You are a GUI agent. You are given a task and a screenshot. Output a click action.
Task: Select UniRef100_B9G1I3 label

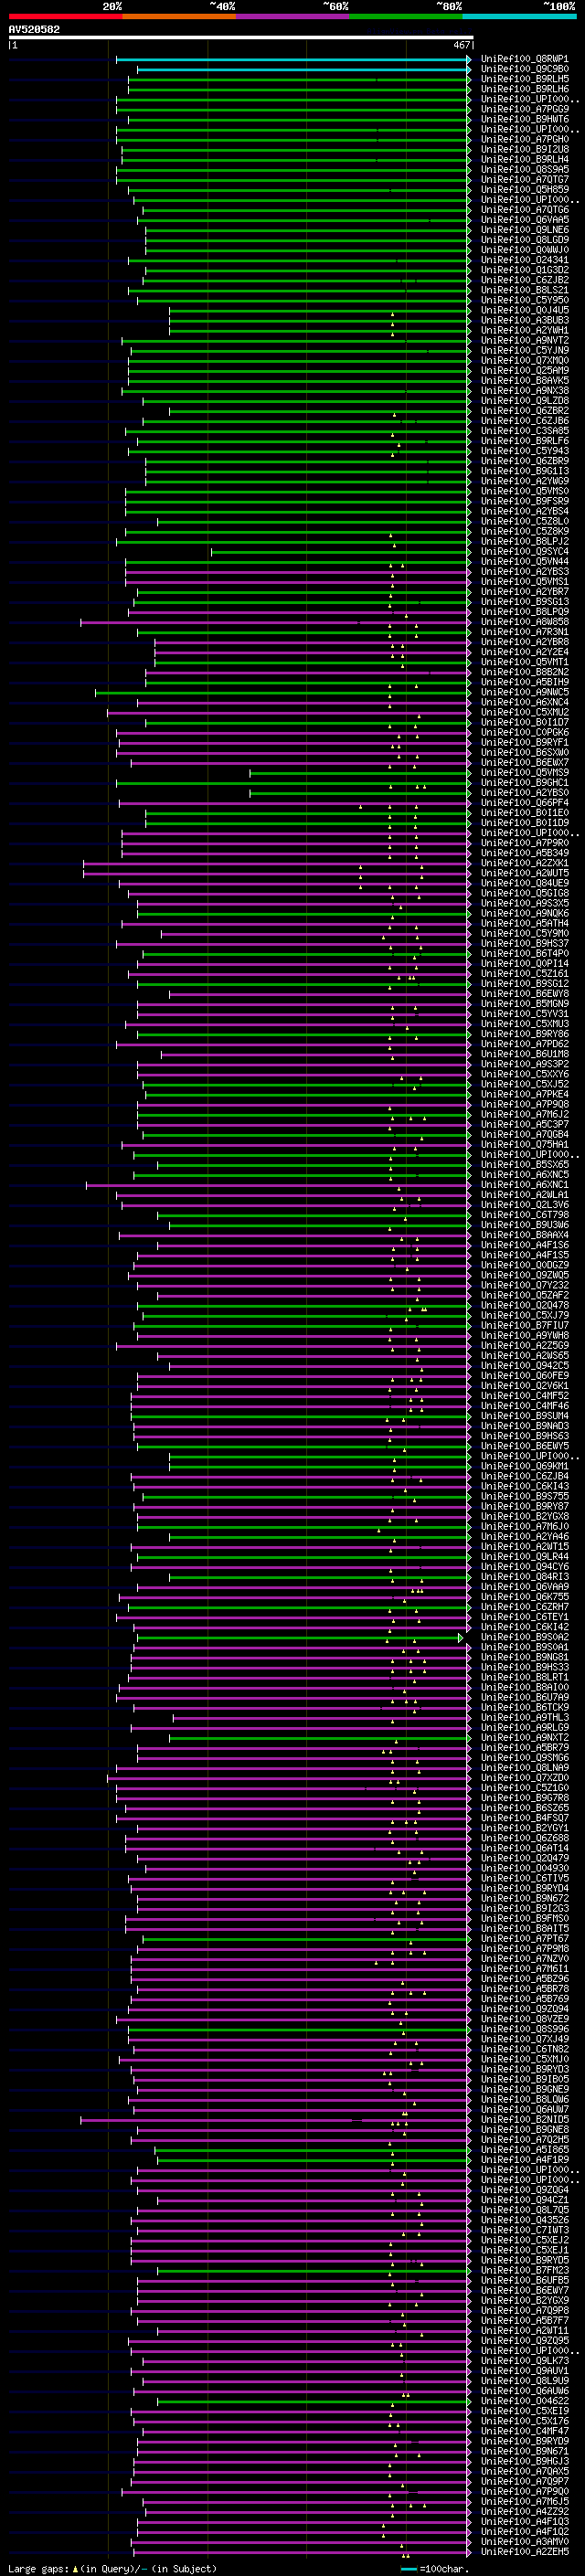click(x=524, y=471)
